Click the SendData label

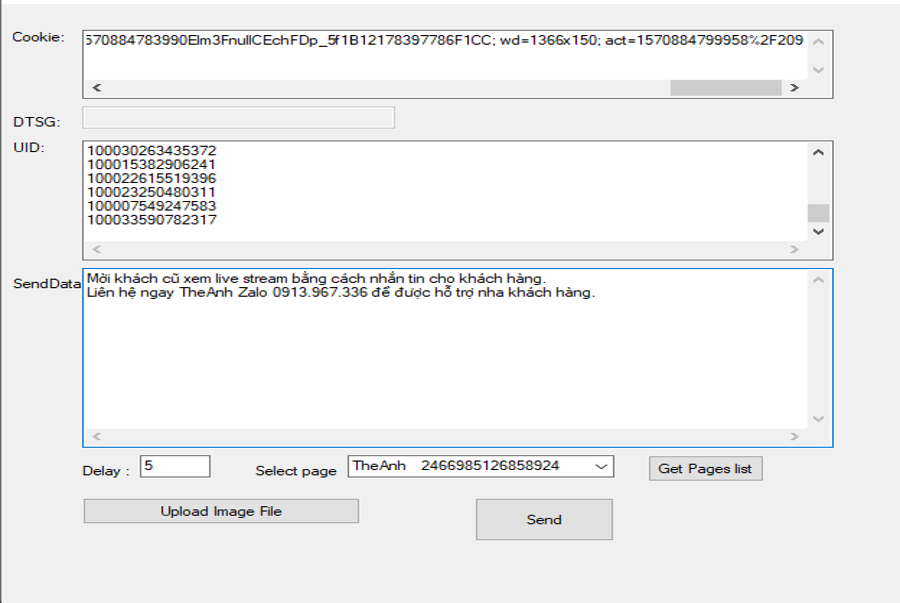47,283
